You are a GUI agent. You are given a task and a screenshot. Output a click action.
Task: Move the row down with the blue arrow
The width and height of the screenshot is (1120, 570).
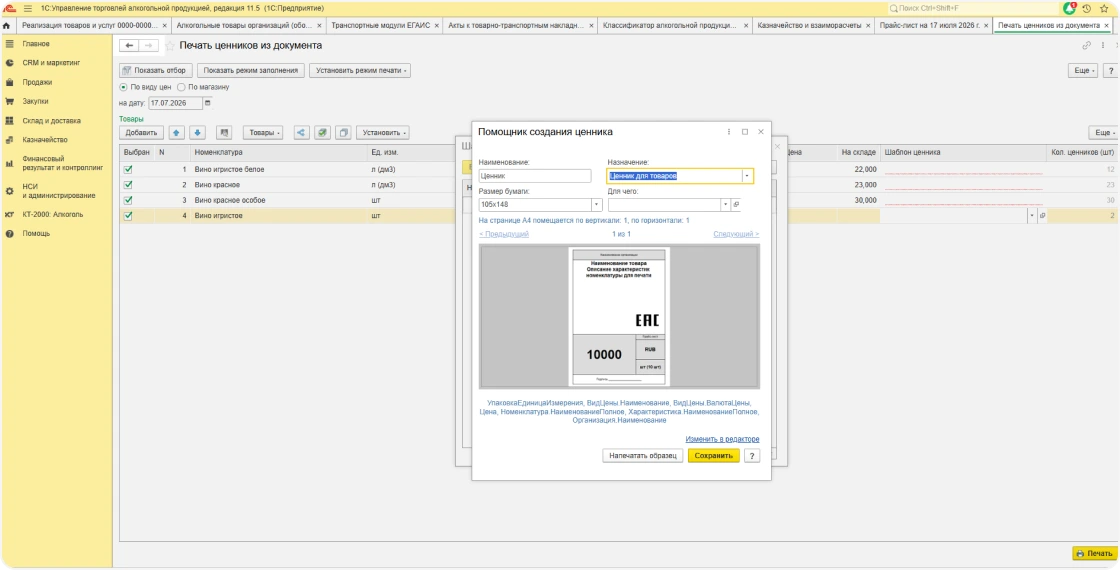[x=198, y=133]
